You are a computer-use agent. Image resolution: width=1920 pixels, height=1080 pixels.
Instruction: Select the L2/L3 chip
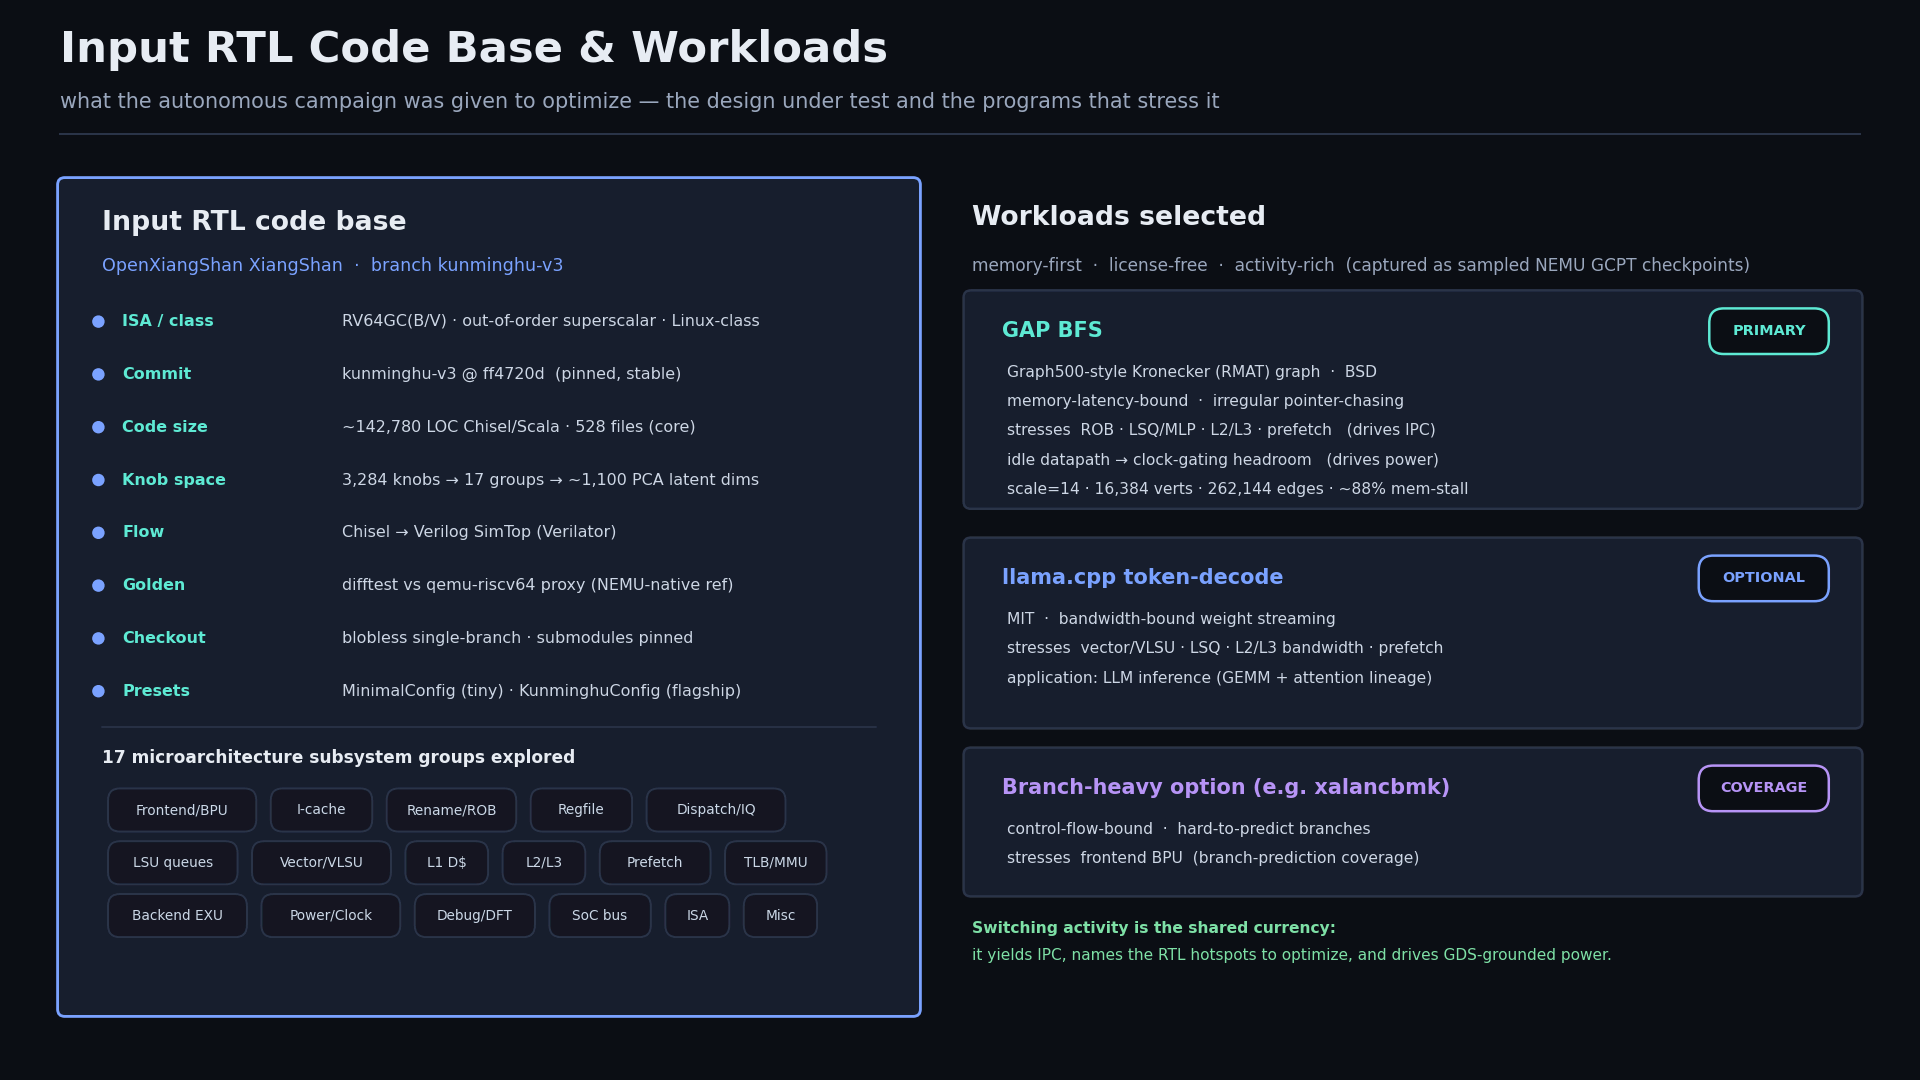pos(544,863)
